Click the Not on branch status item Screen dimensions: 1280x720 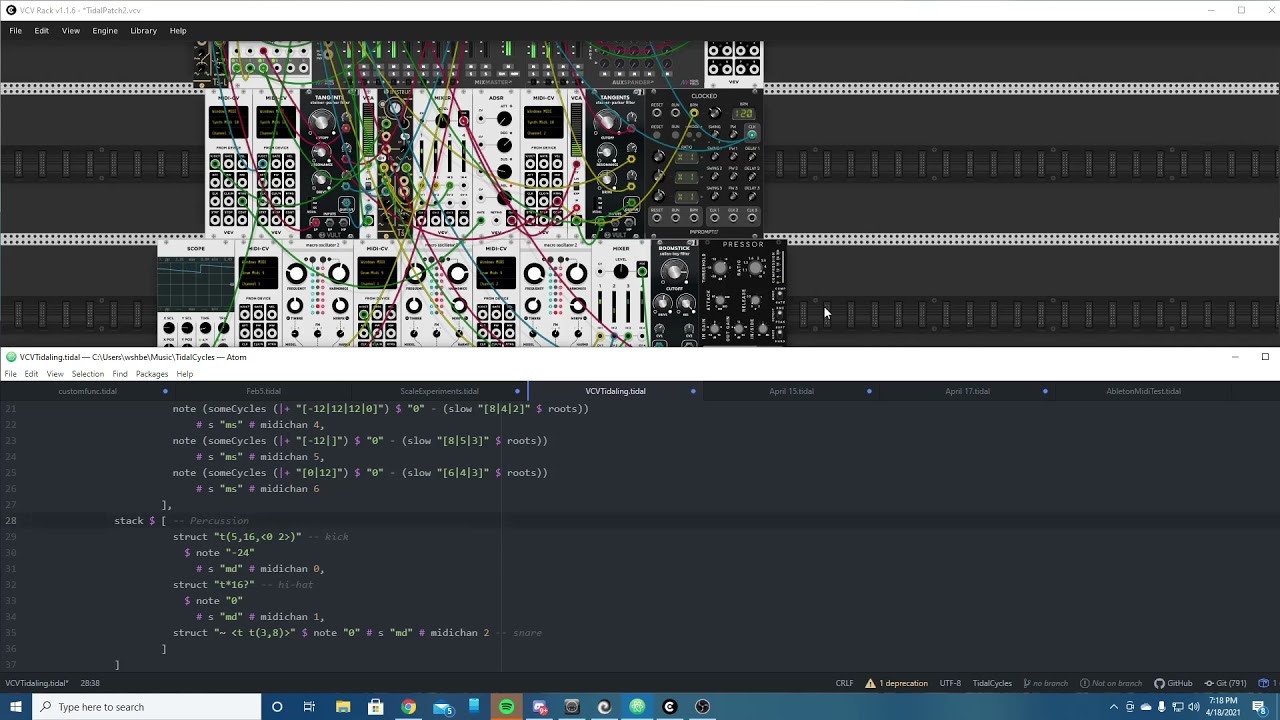click(1111, 683)
